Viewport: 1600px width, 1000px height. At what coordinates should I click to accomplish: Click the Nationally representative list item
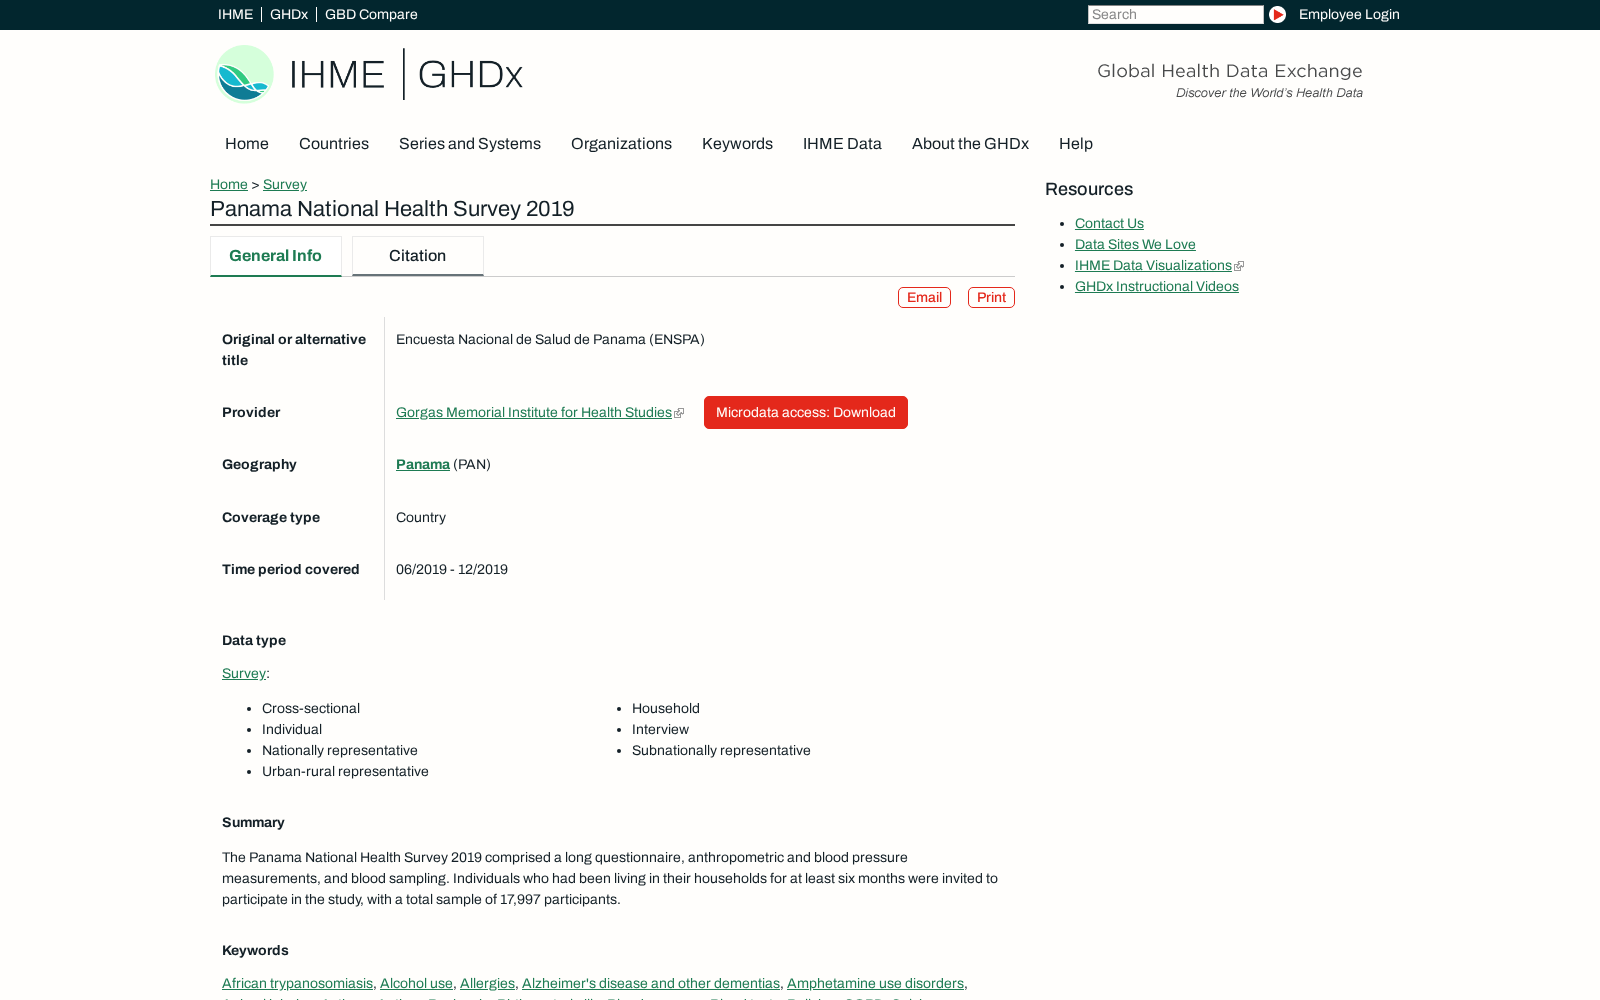pyautogui.click(x=340, y=751)
